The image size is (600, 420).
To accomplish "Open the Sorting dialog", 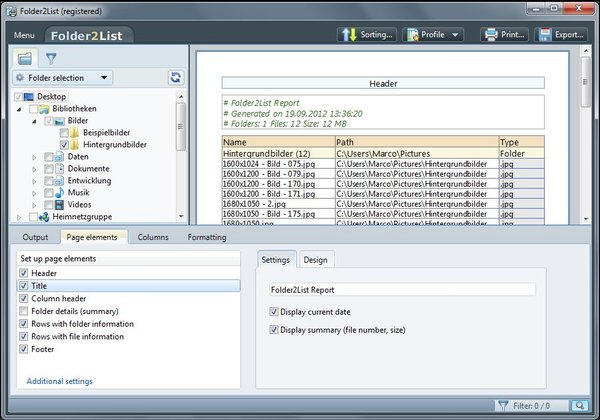I will coord(367,34).
